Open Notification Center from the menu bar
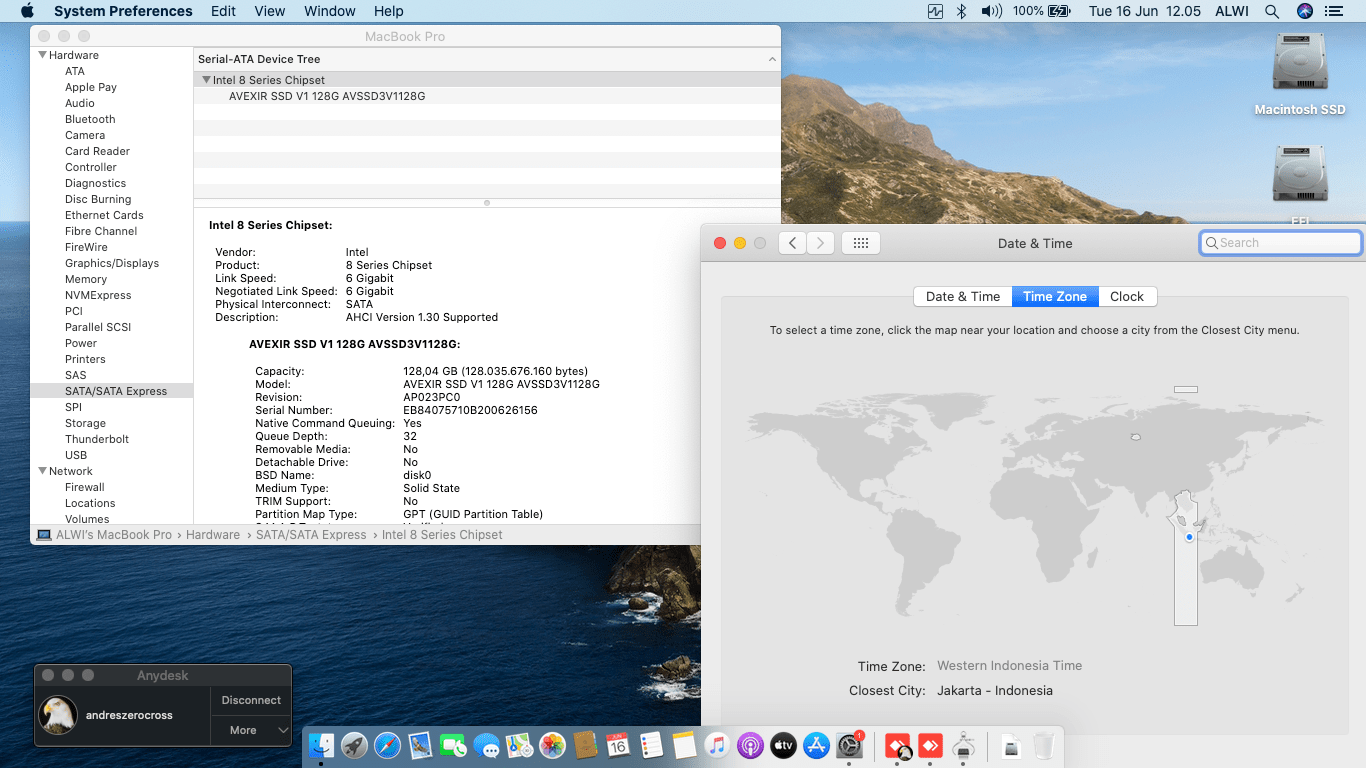This screenshot has height=768, width=1366. [1333, 11]
